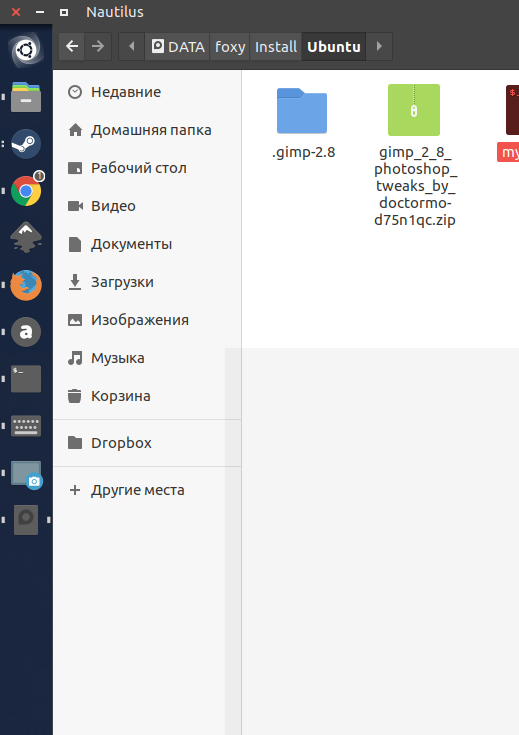
Task: Open Документы in the sidebar
Action: [x=147, y=244]
